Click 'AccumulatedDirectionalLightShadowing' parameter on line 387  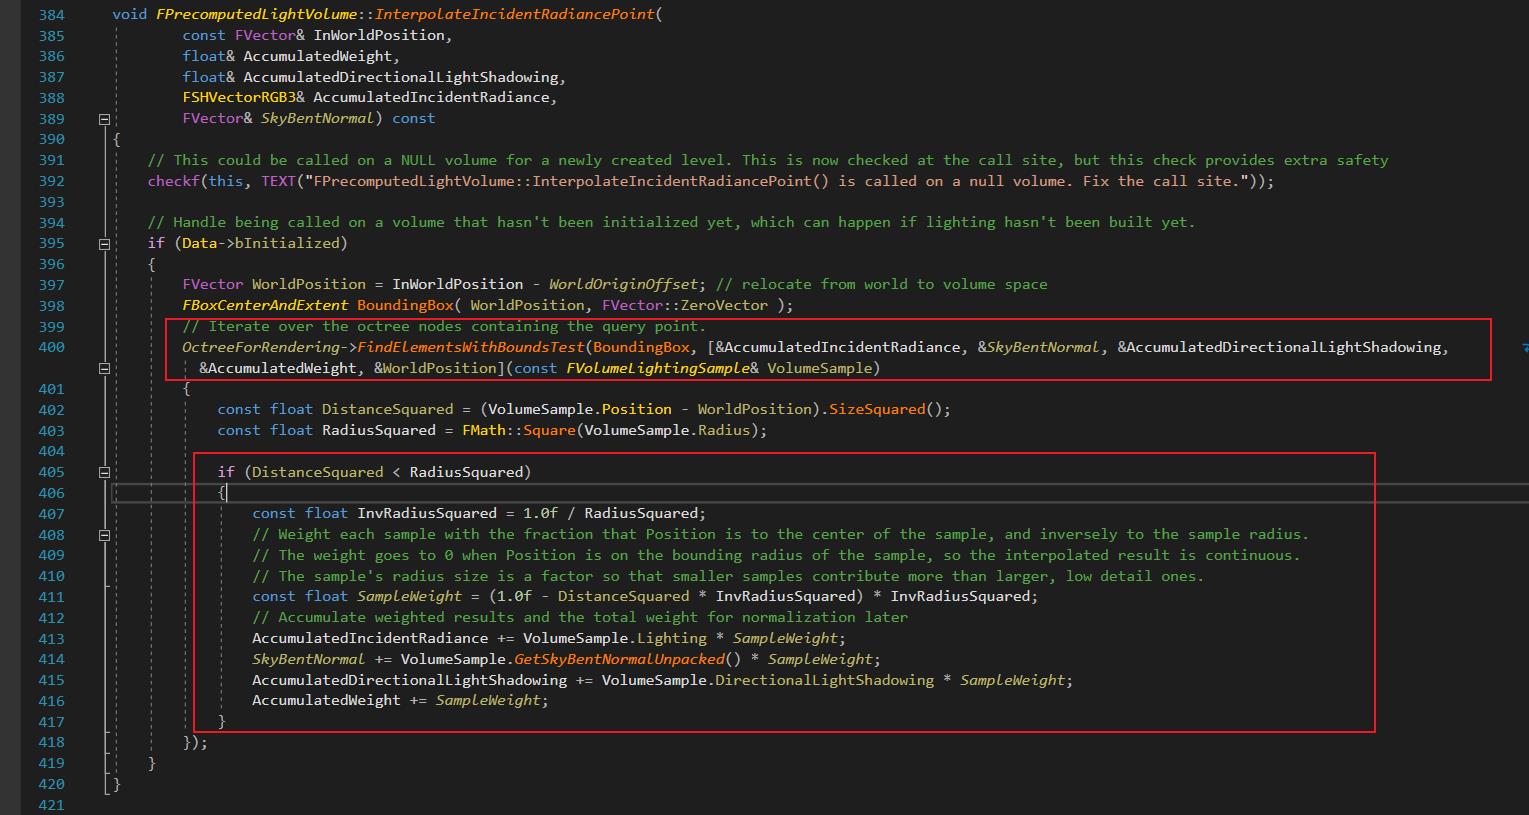401,77
